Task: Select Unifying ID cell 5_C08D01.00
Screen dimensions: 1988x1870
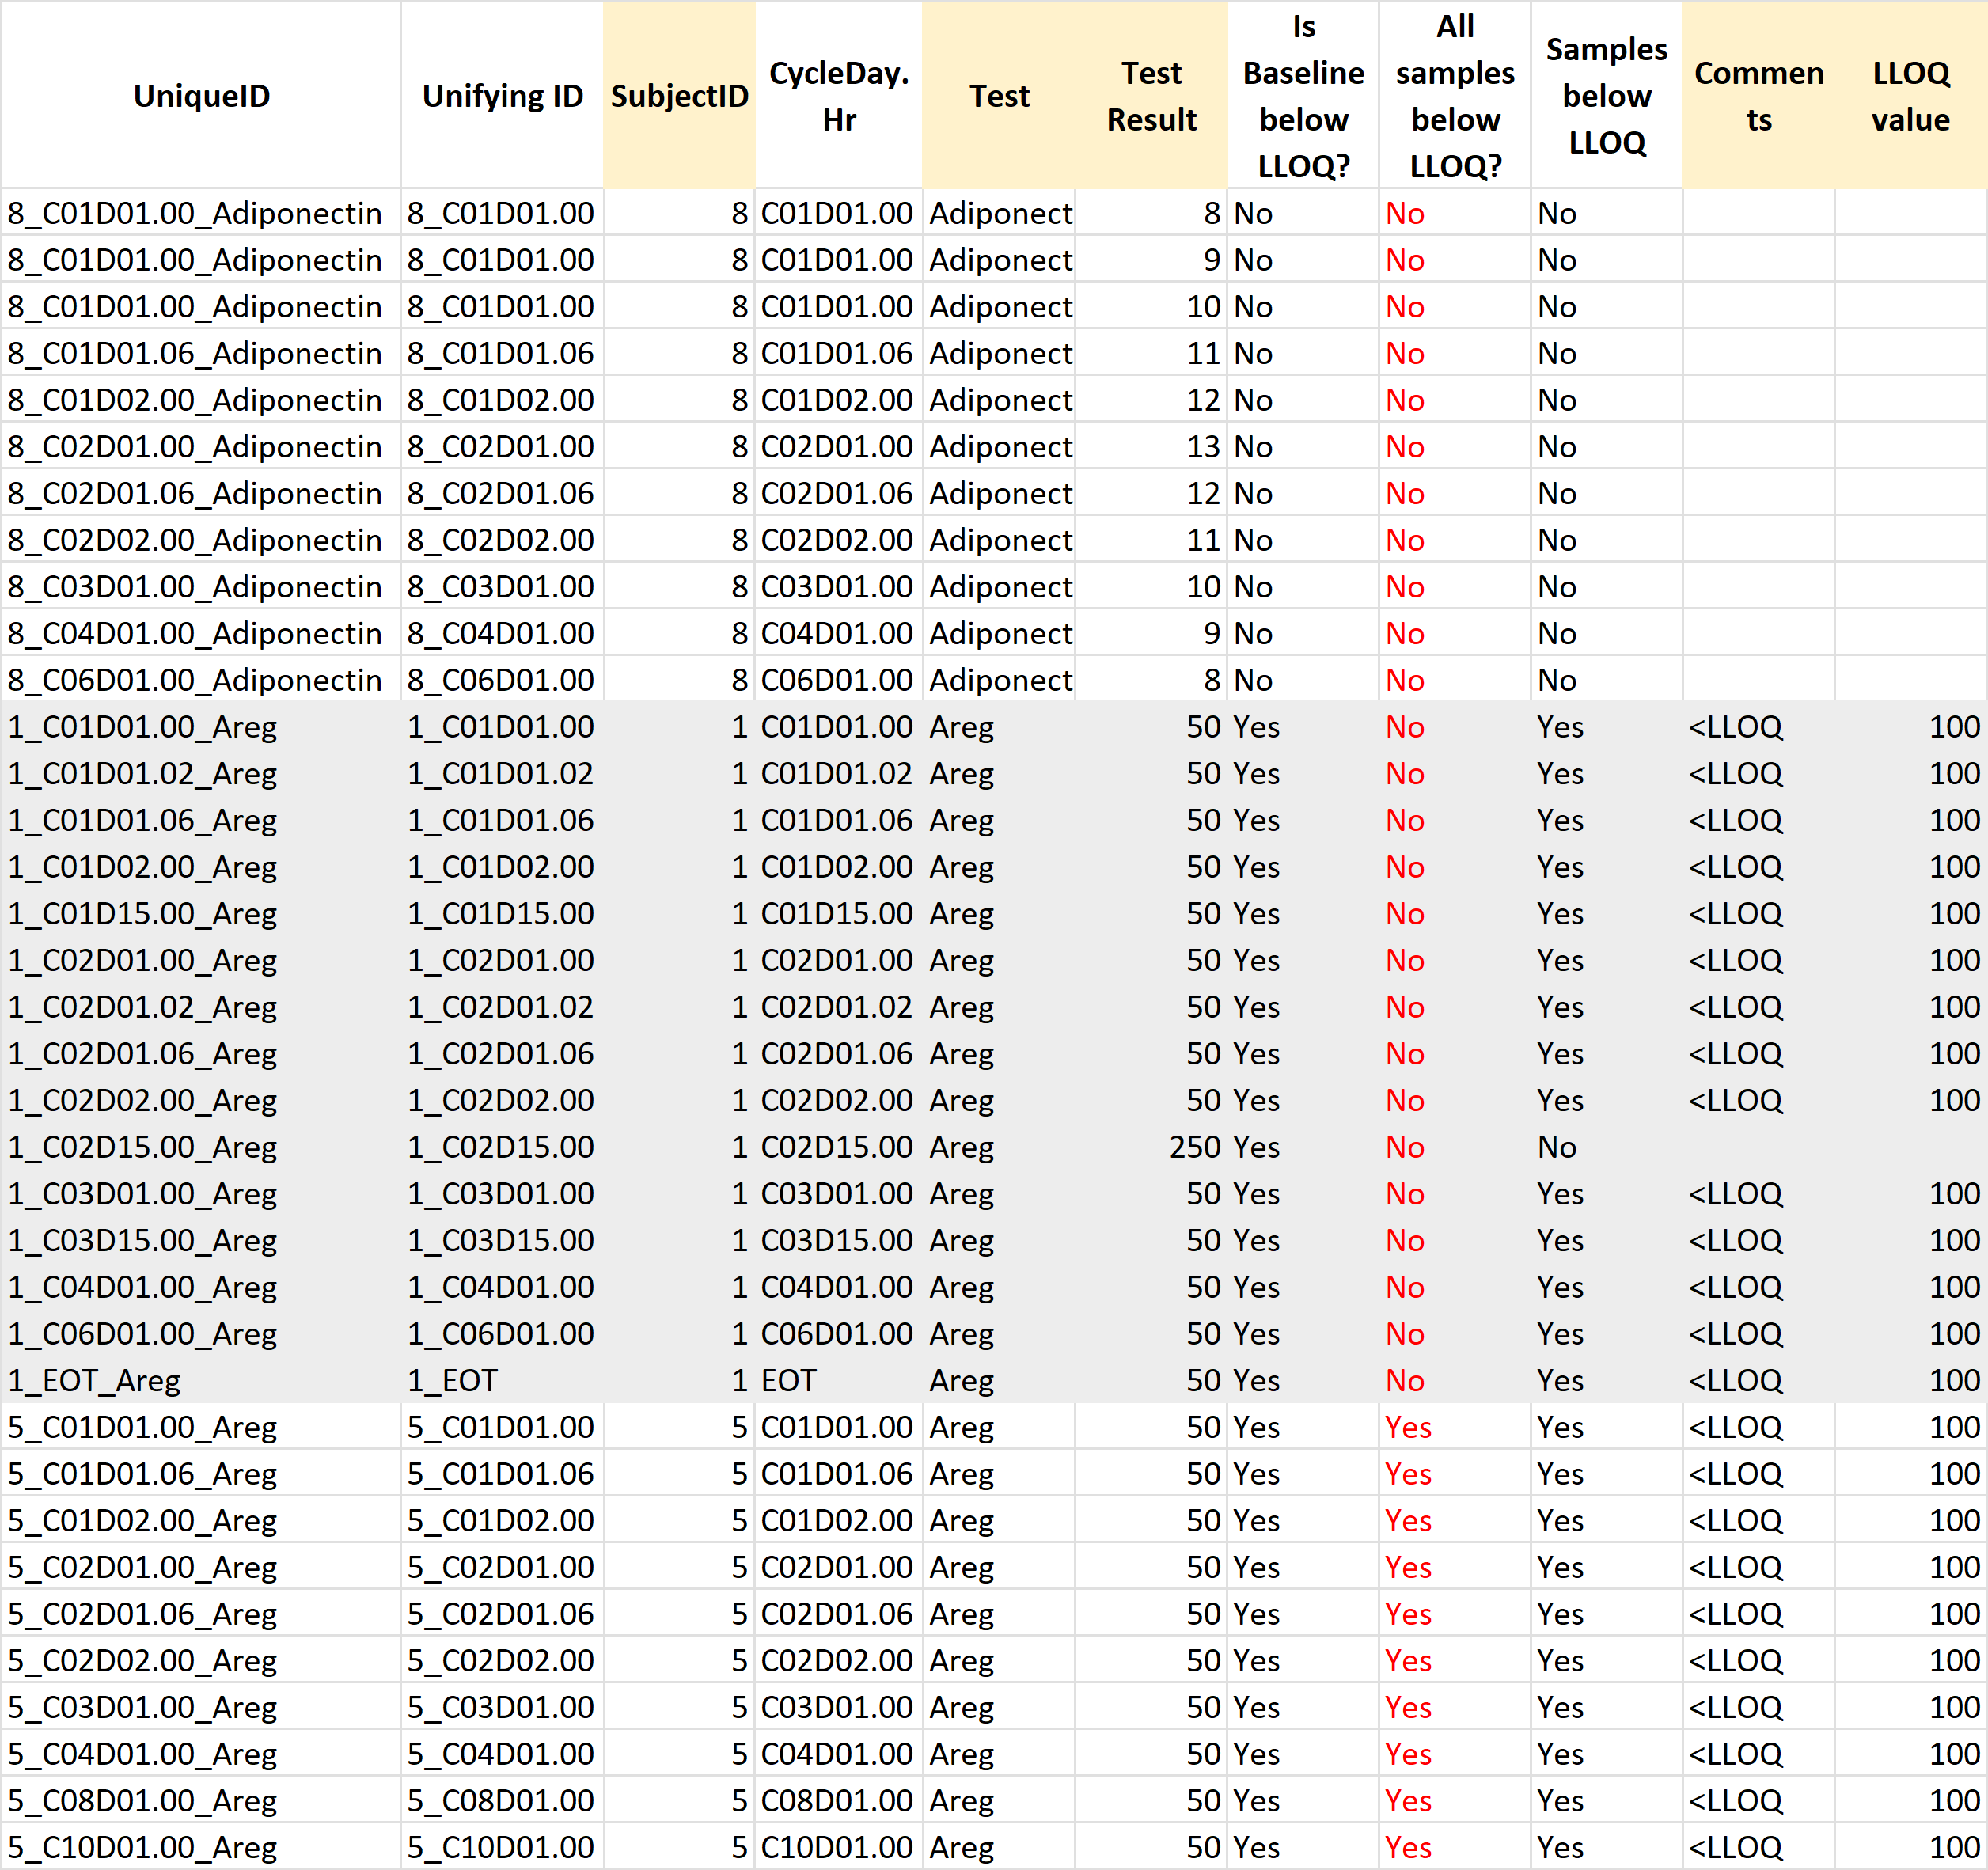Action: [x=500, y=1801]
